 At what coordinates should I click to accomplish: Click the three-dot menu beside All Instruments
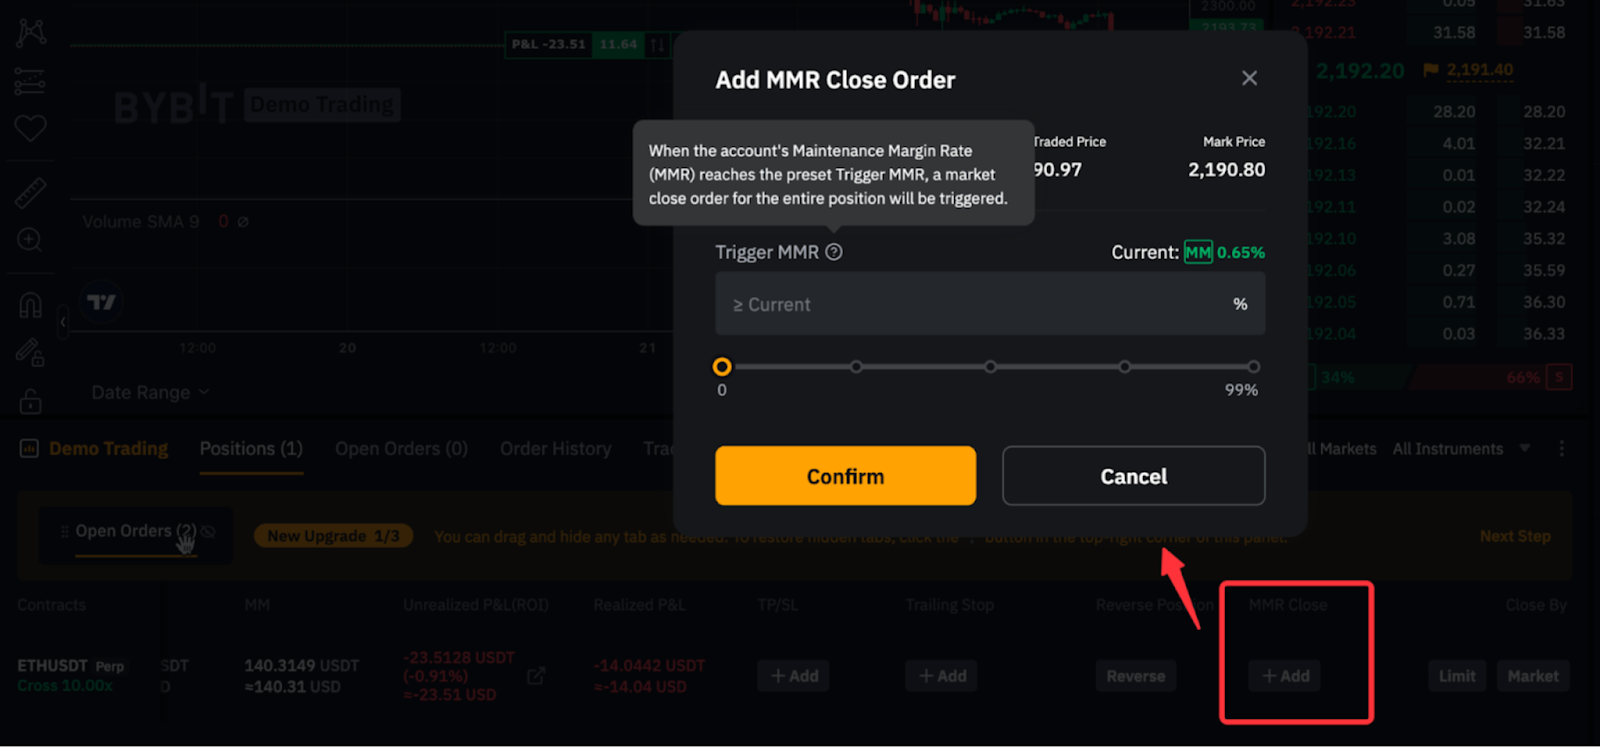1561,449
